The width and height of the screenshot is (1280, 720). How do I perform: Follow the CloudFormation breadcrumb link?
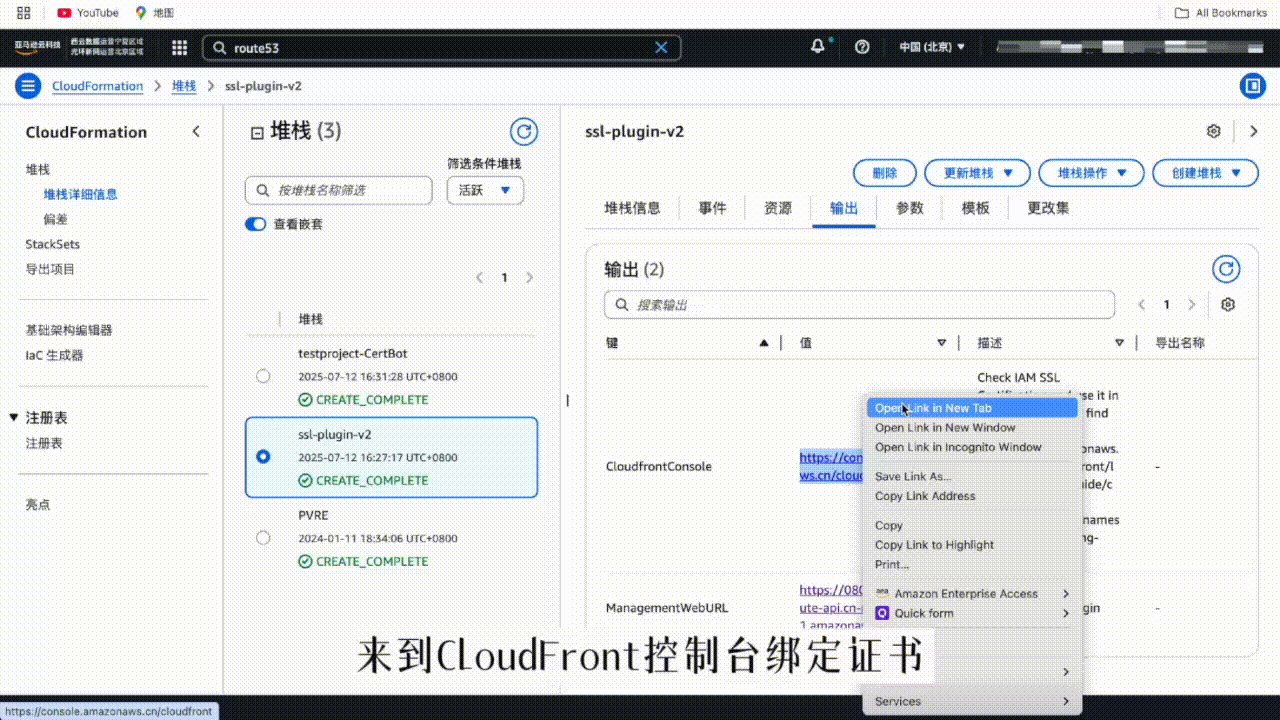[x=98, y=86]
